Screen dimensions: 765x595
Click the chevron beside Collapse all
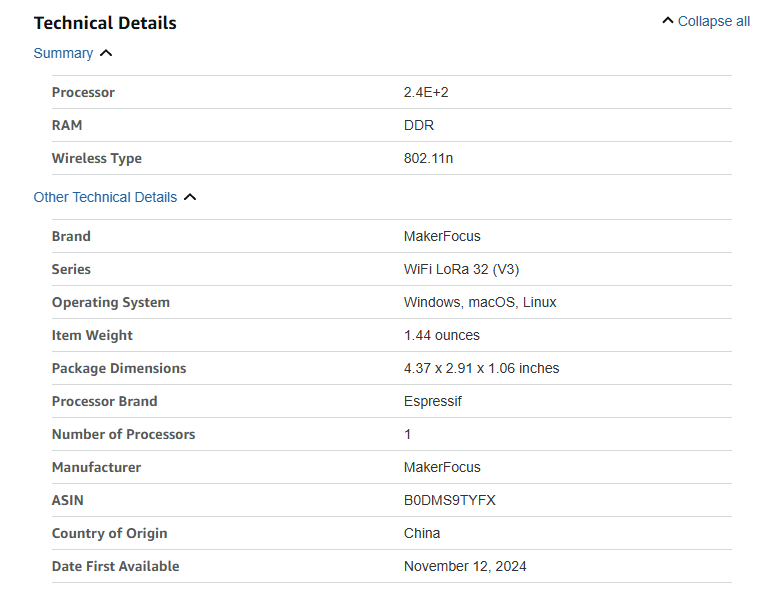pos(667,20)
